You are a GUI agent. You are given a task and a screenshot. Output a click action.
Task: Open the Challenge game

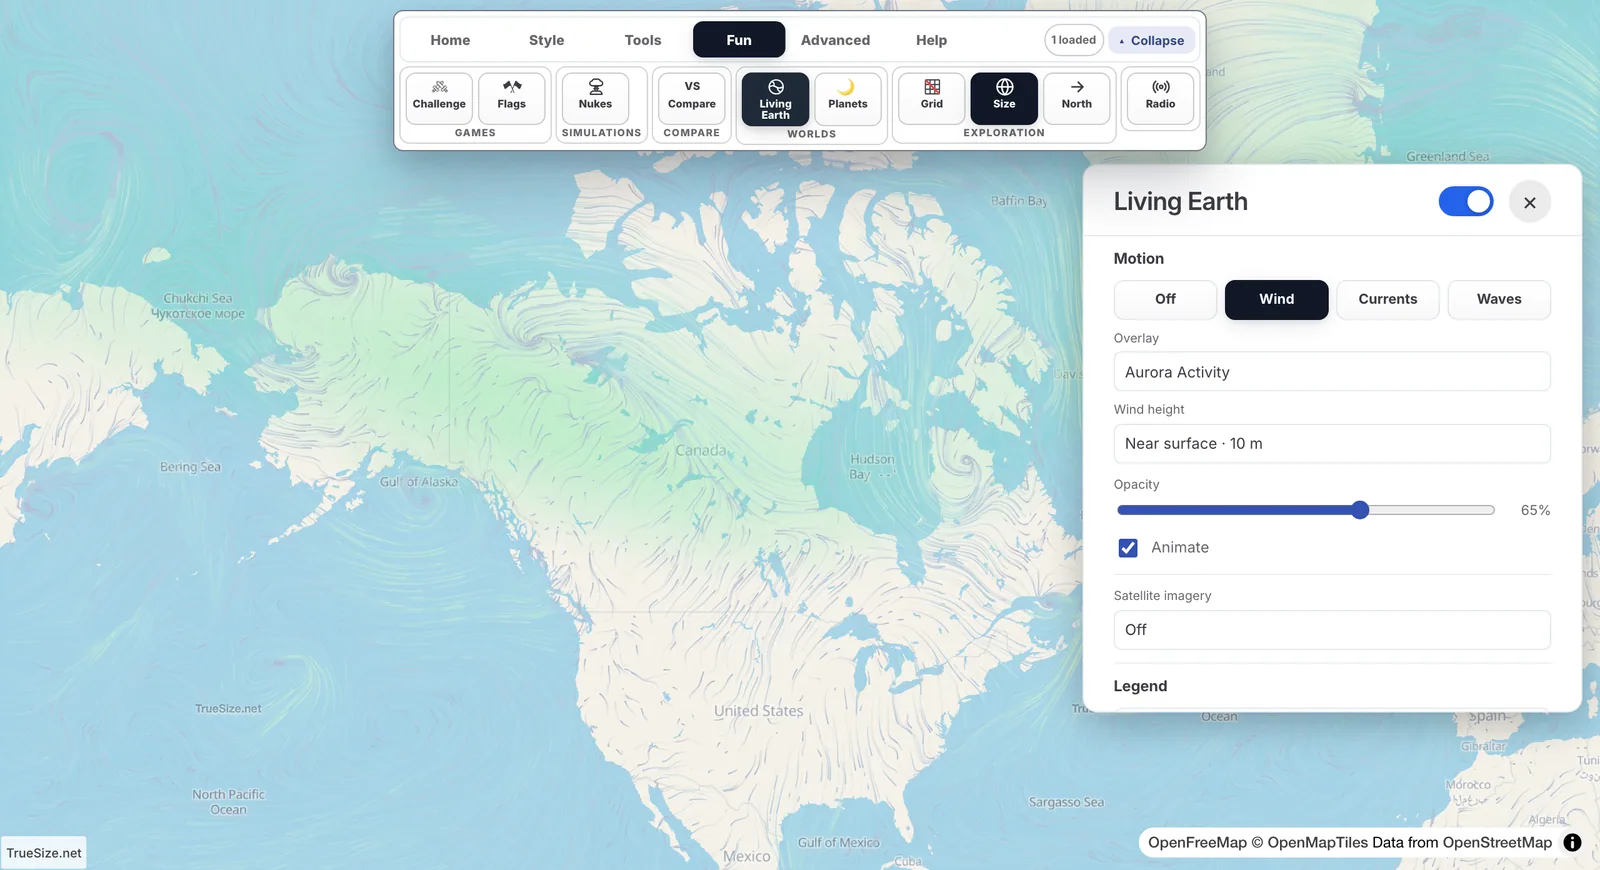[x=439, y=97]
